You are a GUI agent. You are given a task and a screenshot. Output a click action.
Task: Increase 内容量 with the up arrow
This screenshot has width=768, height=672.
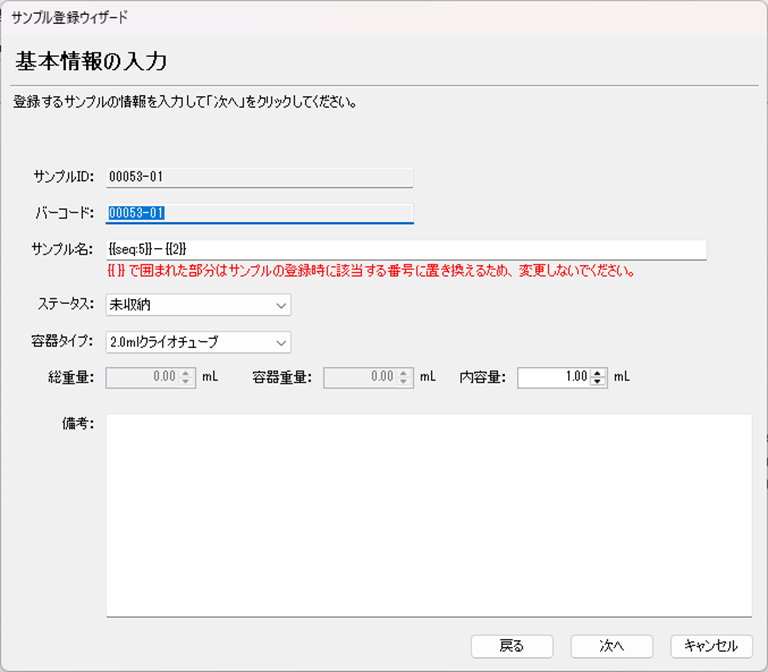[598, 373]
